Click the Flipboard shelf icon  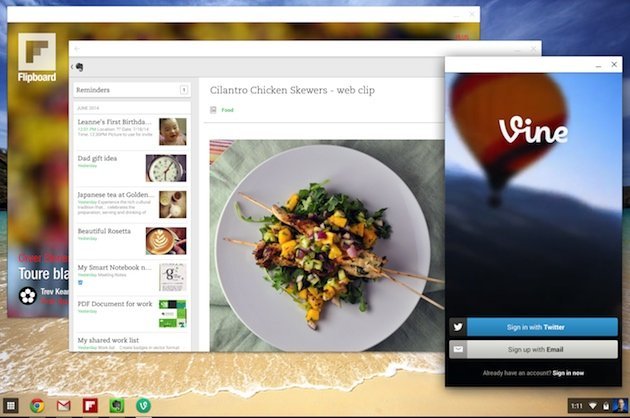(89, 406)
